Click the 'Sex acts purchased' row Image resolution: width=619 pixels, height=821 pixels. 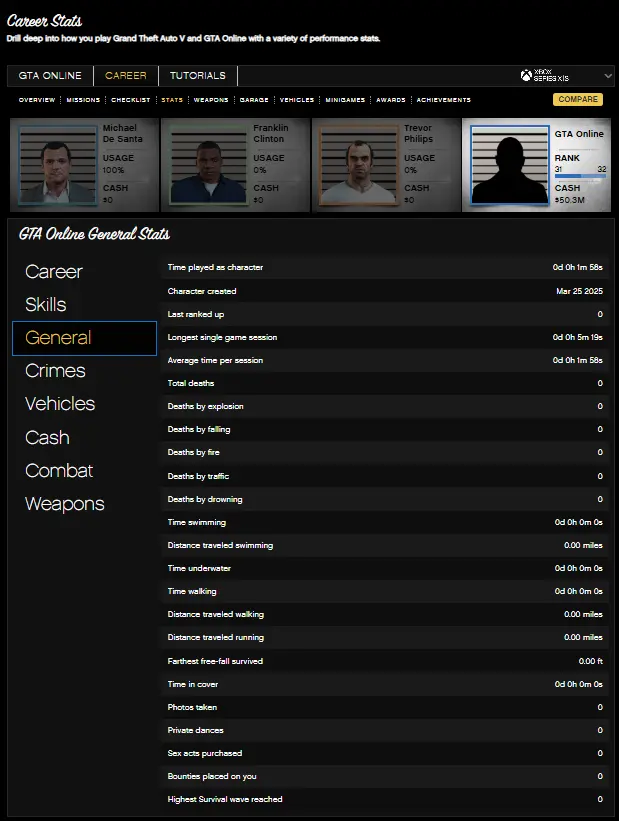coord(385,753)
